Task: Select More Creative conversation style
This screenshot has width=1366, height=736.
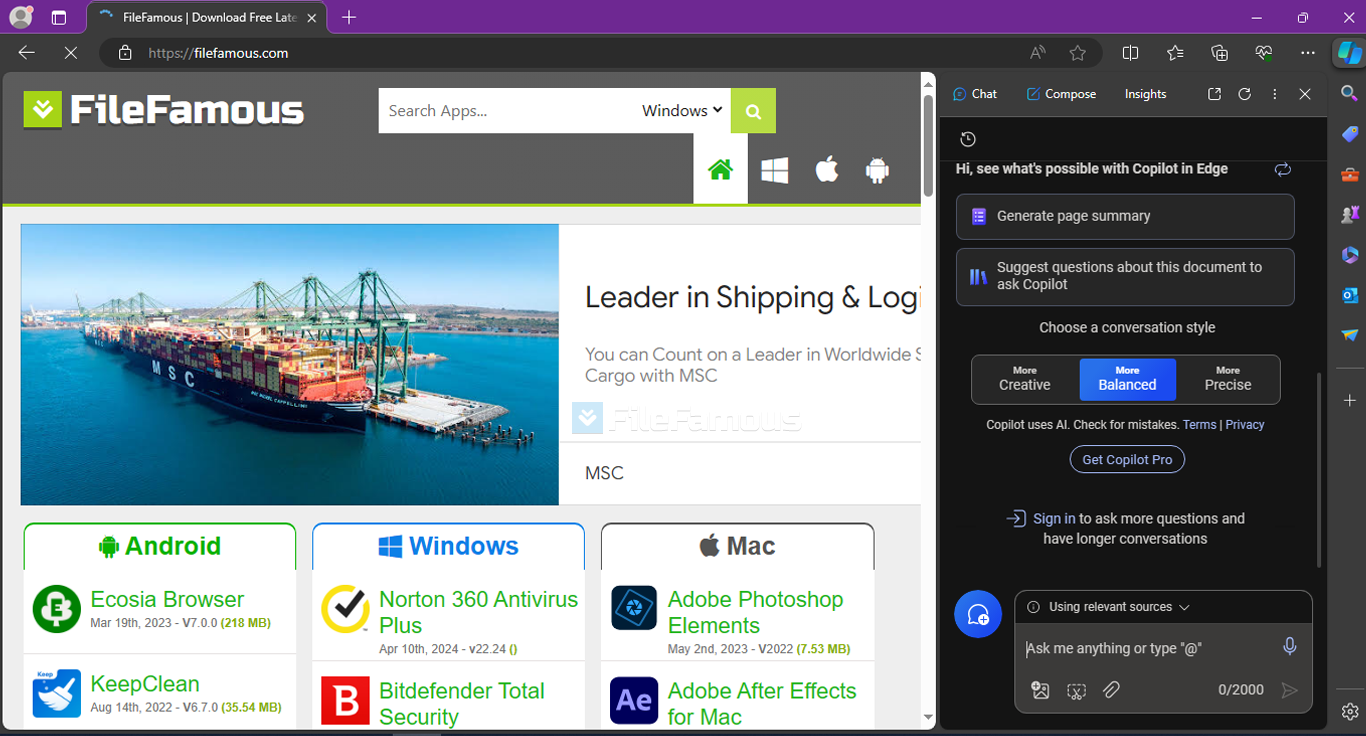Action: [x=1025, y=379]
